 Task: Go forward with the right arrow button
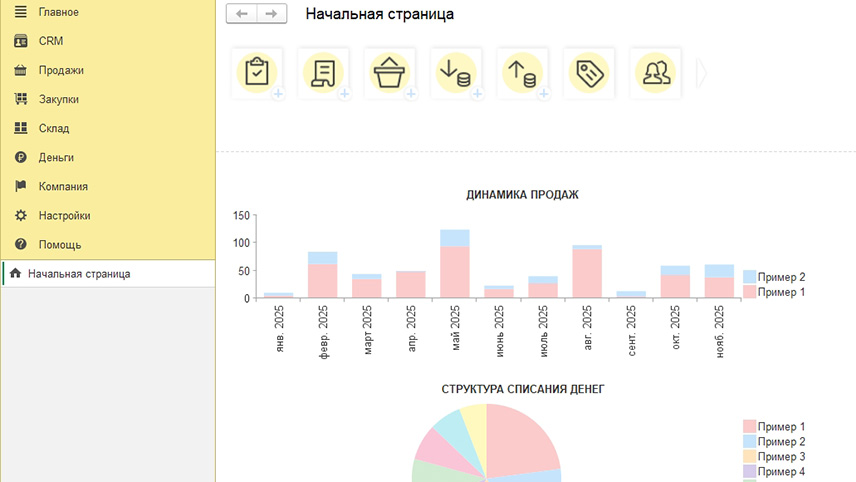pos(271,14)
